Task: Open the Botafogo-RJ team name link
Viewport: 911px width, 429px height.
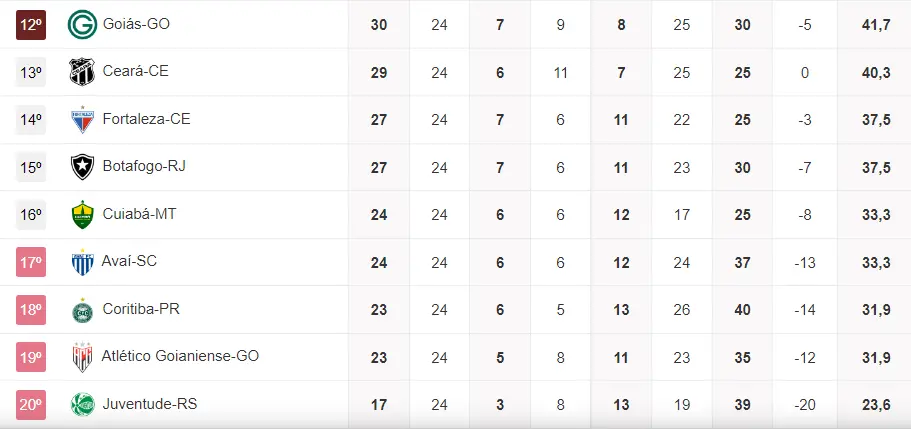Action: point(144,167)
